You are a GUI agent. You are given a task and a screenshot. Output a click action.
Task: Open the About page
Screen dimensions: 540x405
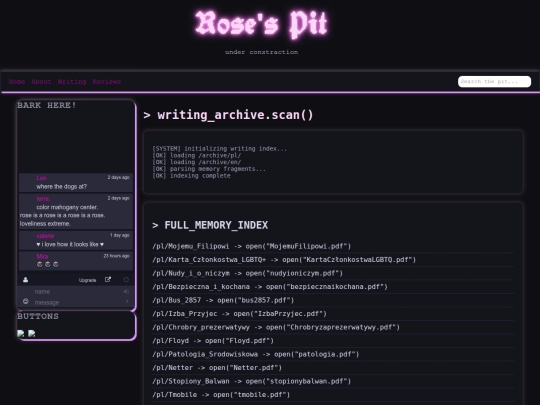41,82
